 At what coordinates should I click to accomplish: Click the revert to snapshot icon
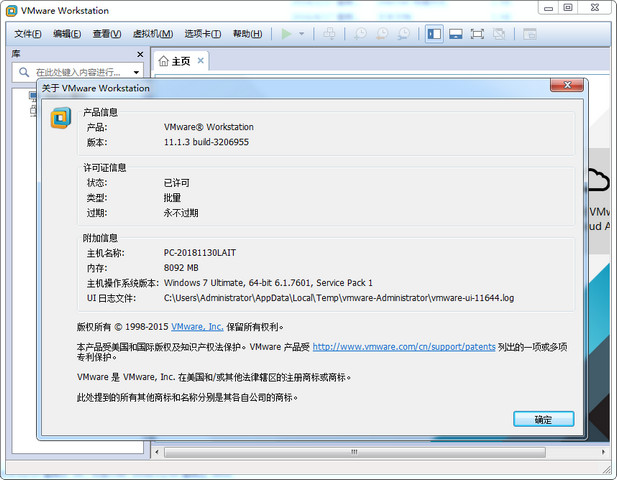tap(381, 34)
